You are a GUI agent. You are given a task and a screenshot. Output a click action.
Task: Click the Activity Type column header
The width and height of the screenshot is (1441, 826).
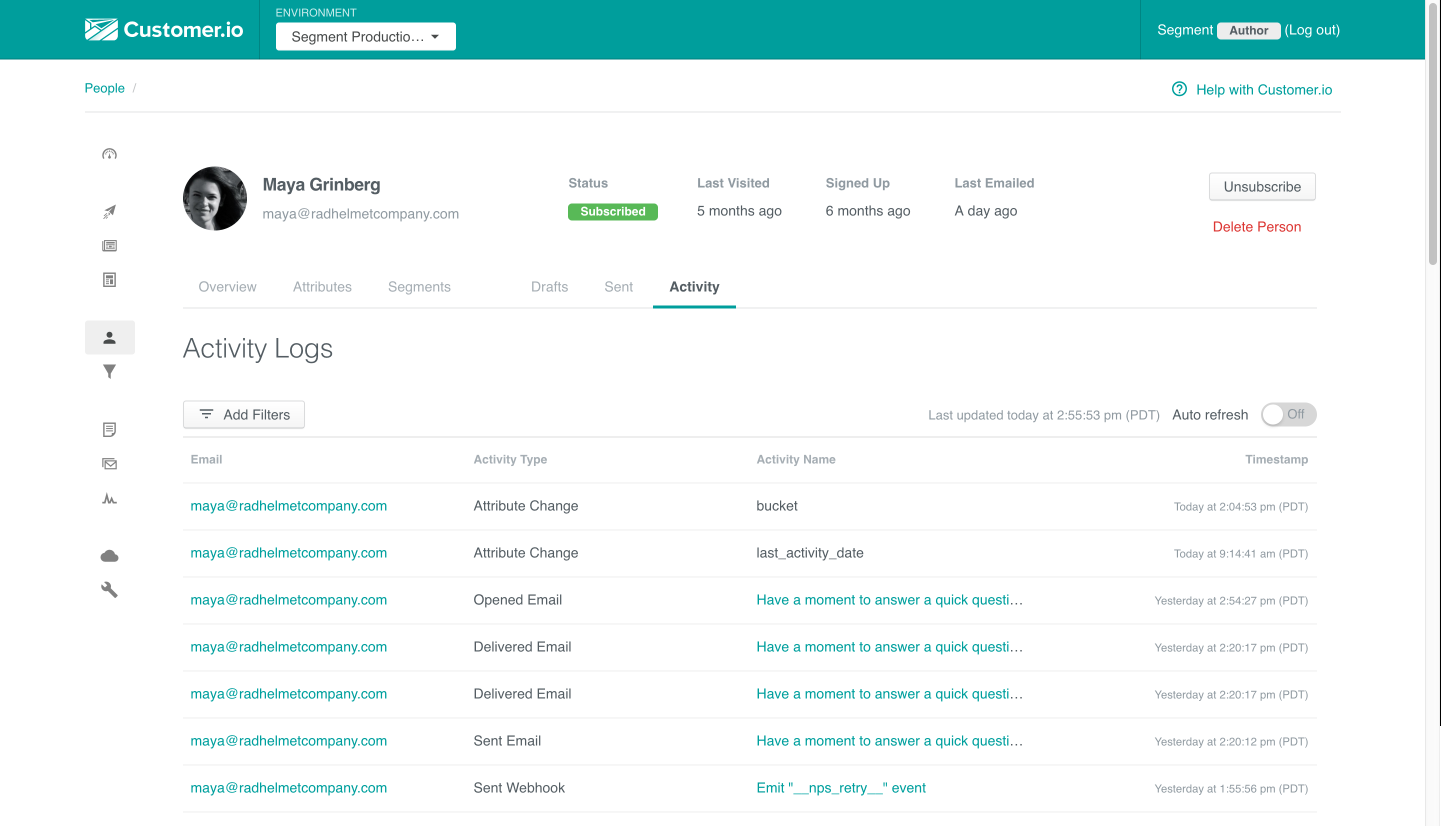tap(510, 460)
